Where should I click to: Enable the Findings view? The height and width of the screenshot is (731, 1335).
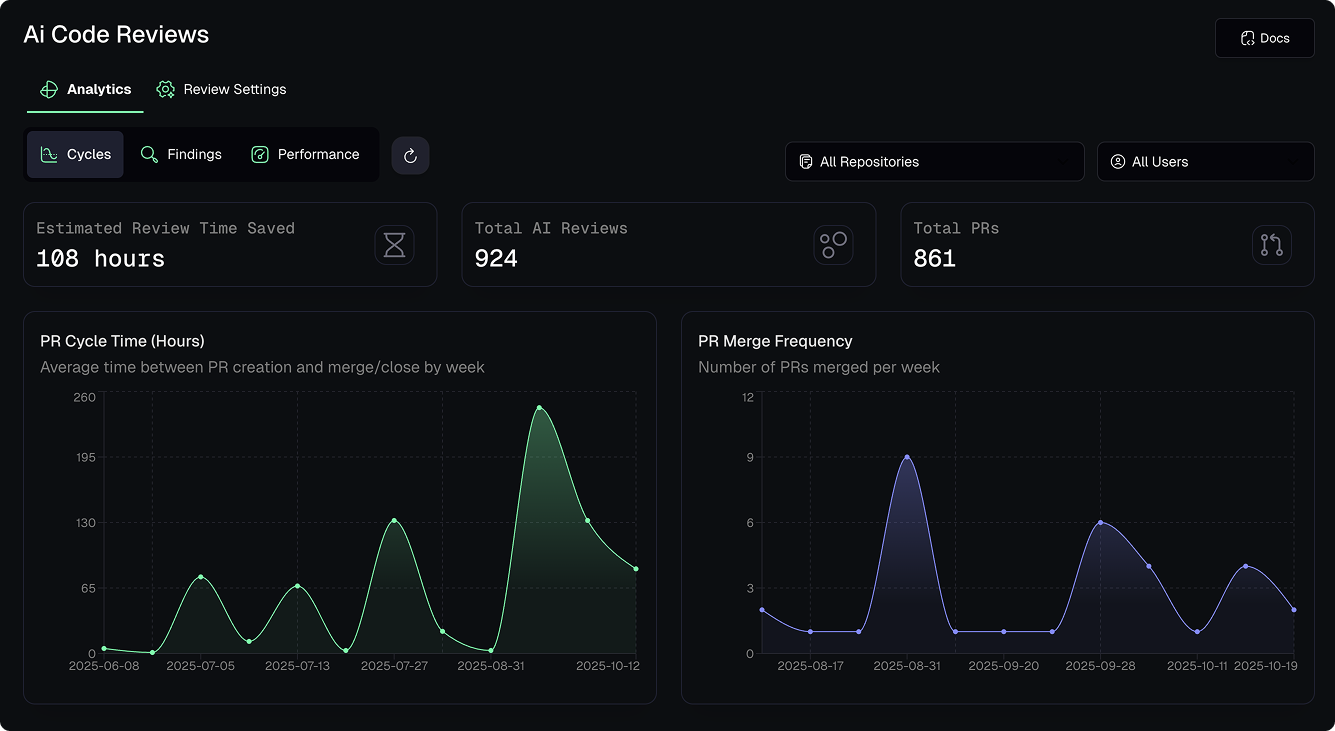[x=181, y=154]
